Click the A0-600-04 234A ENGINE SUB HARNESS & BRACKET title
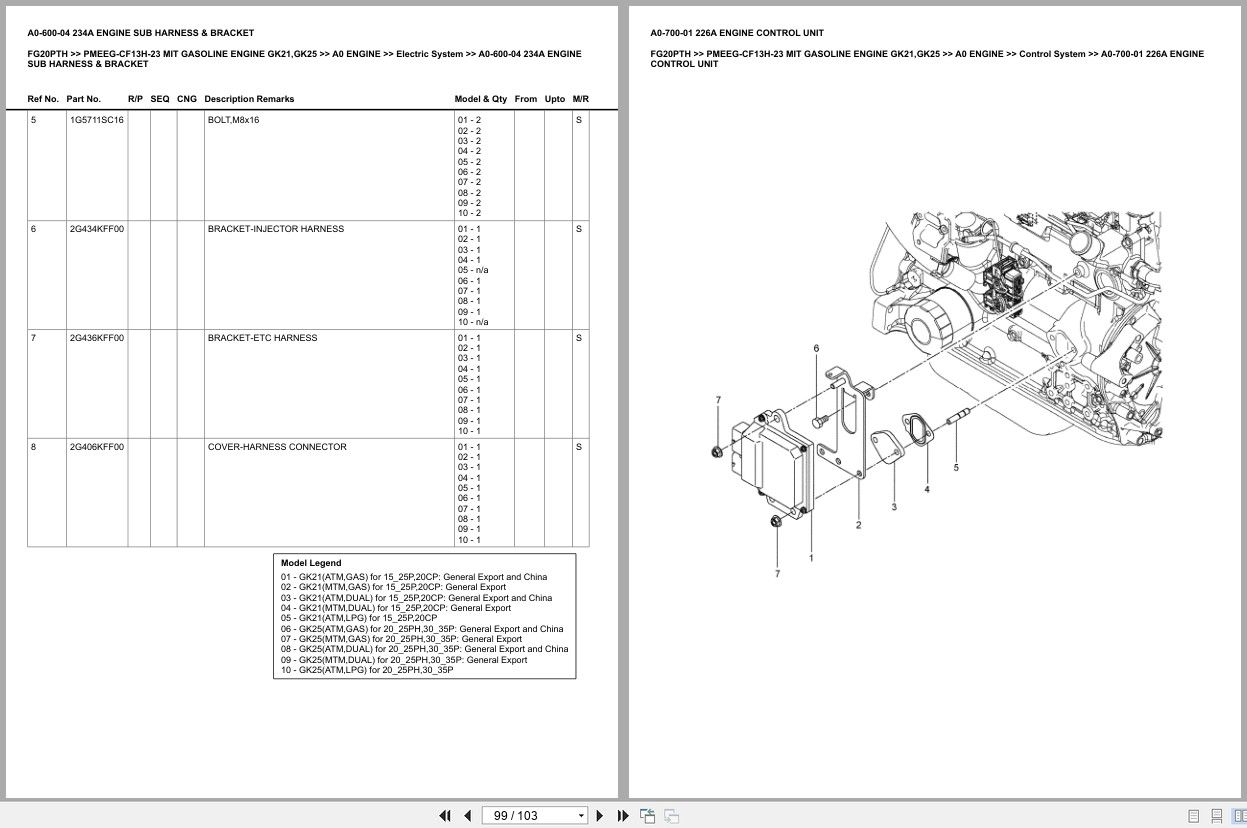Viewport: 1247px width, 828px height. tap(140, 33)
